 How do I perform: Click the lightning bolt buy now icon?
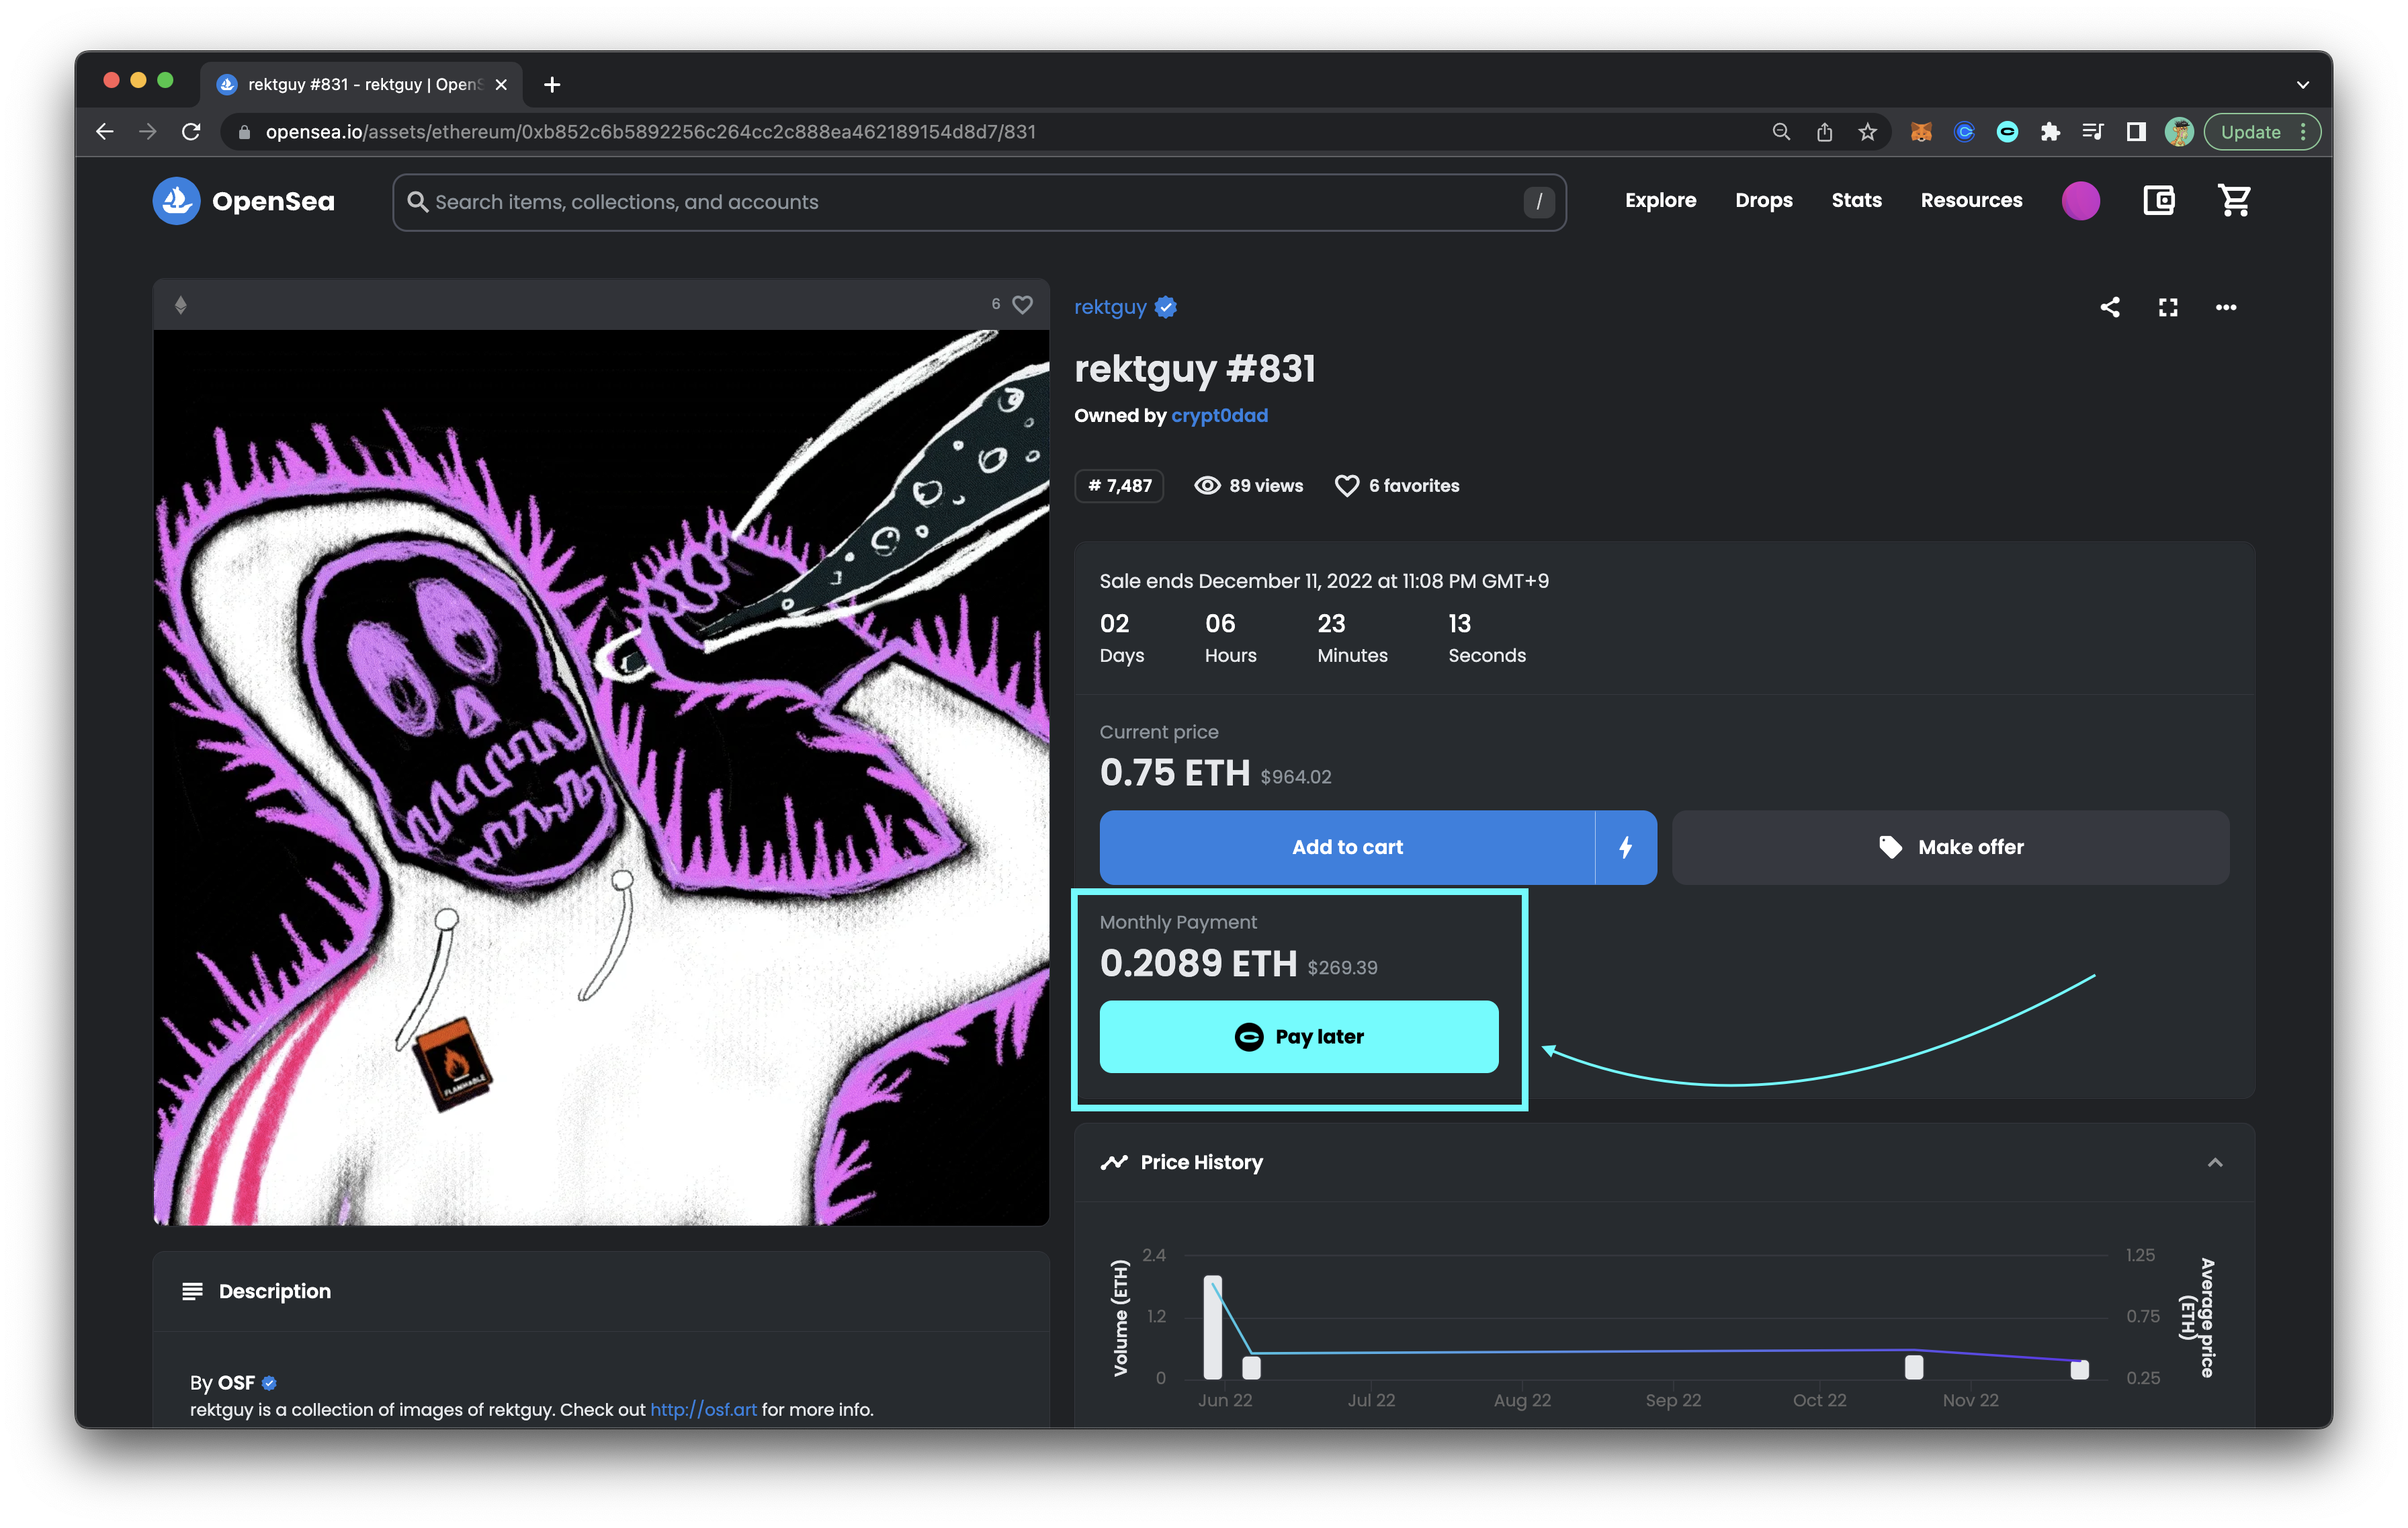(1625, 847)
